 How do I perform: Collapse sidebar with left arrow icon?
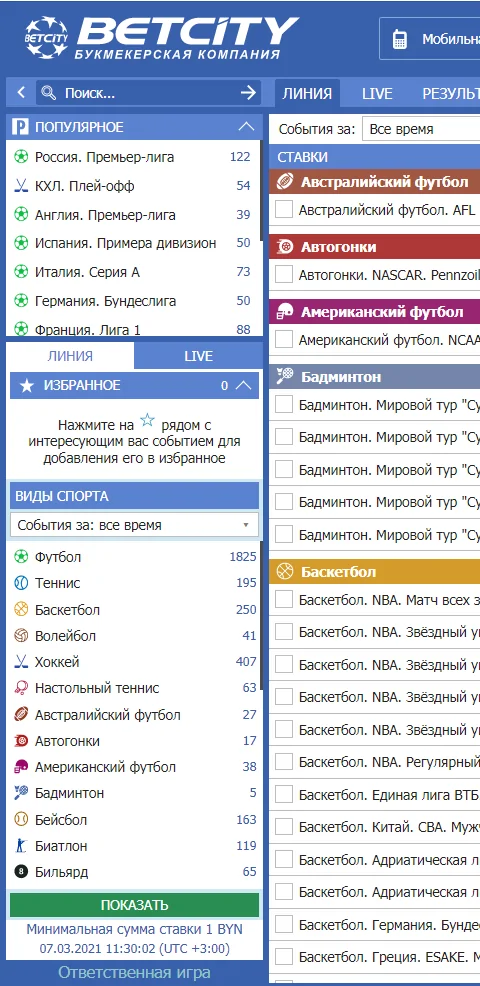[21, 93]
